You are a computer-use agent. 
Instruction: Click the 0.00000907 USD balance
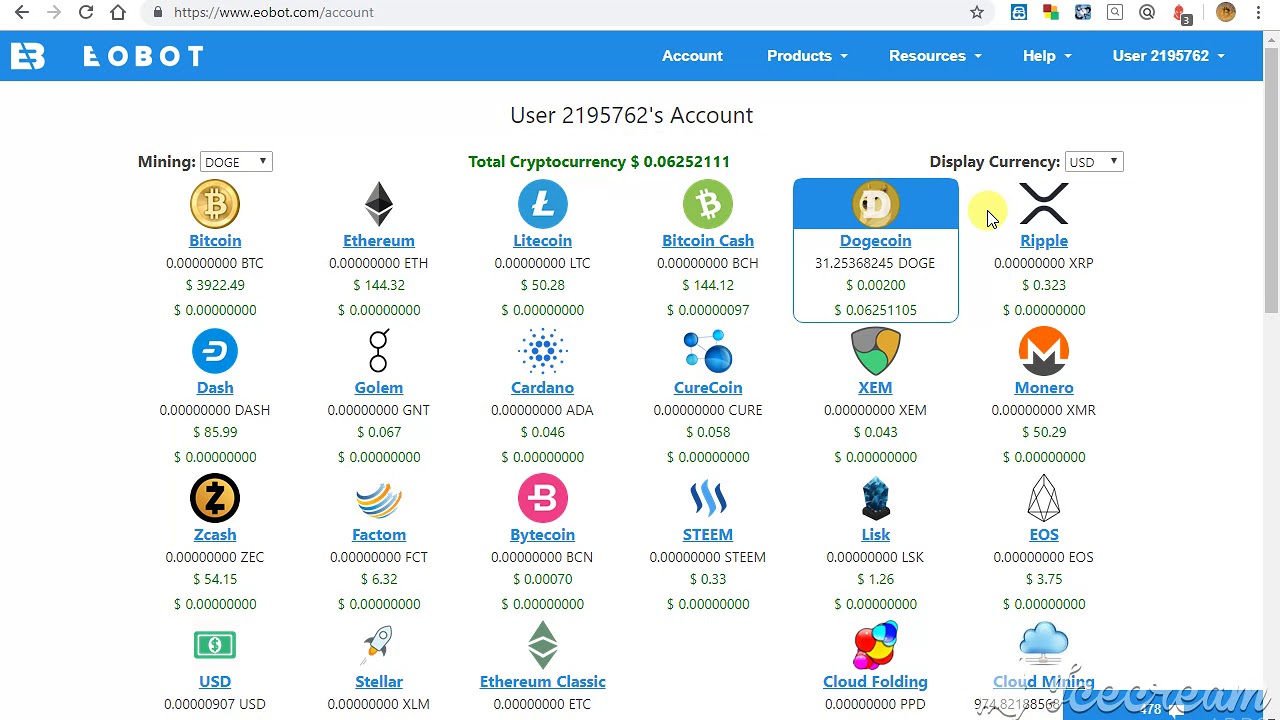click(215, 704)
